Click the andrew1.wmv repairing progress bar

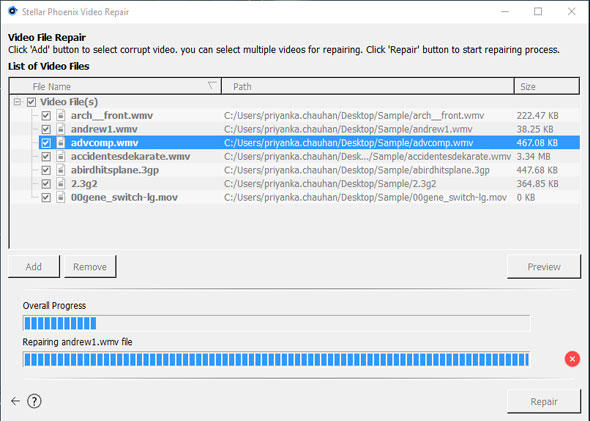[276, 359]
